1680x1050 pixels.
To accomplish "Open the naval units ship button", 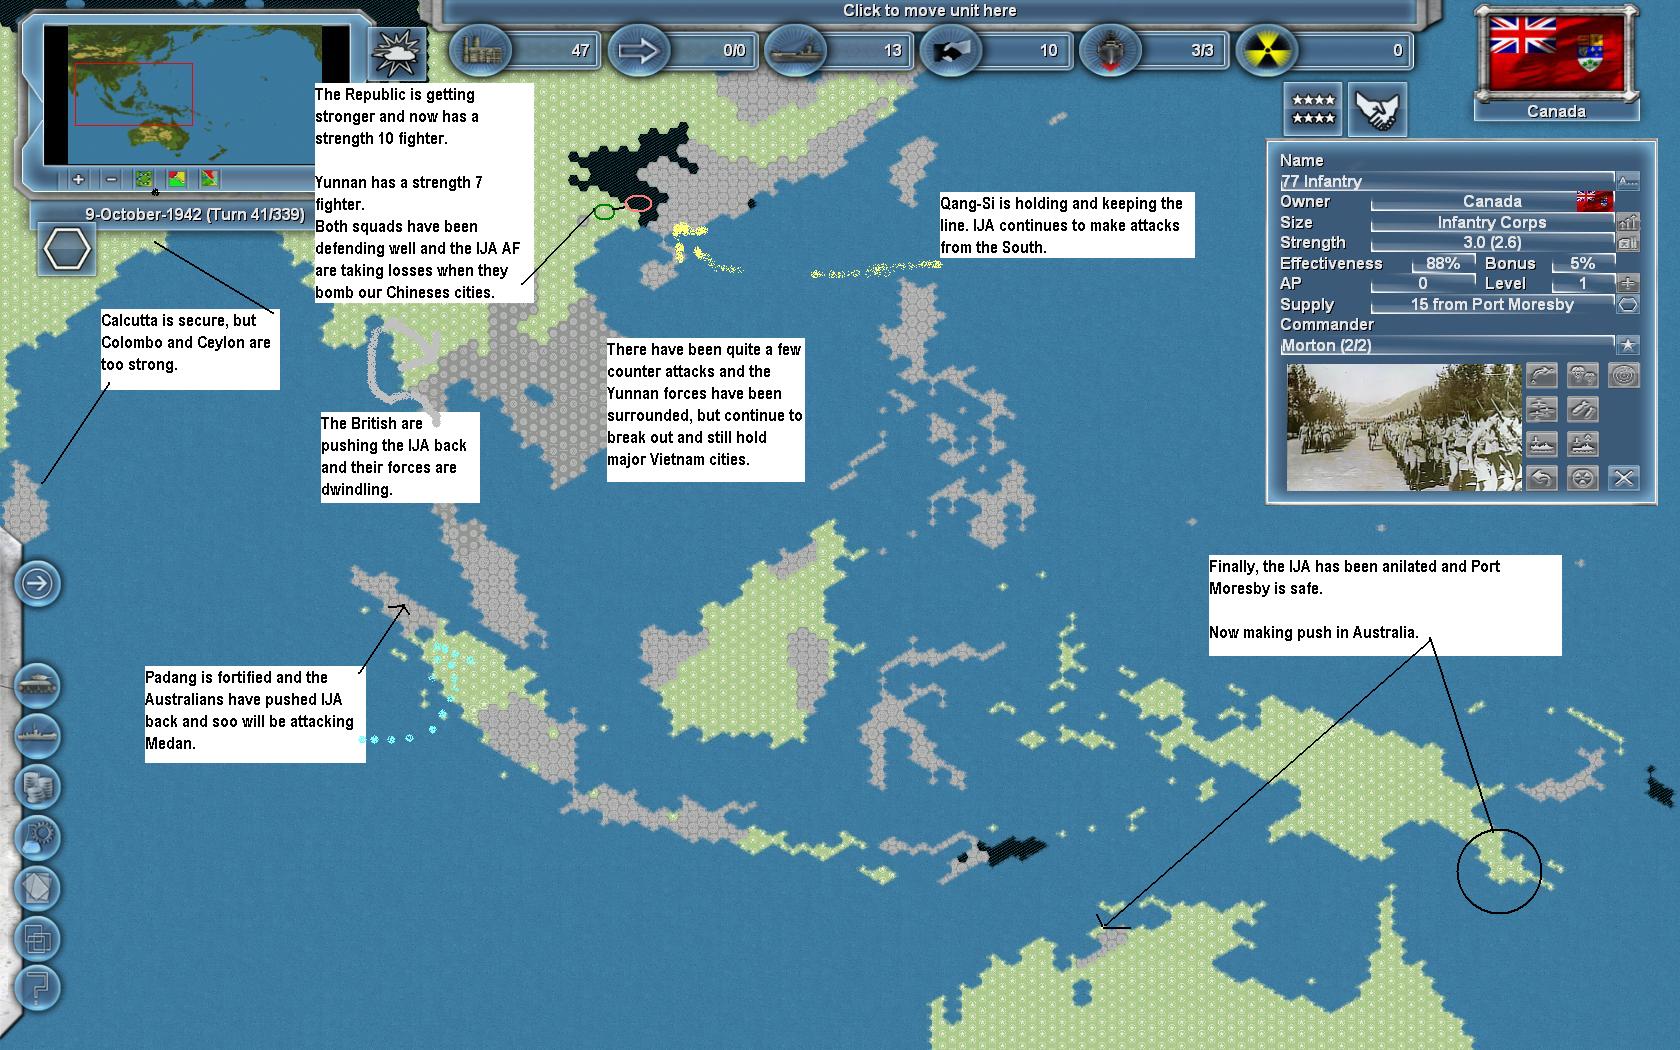I will coord(38,736).
